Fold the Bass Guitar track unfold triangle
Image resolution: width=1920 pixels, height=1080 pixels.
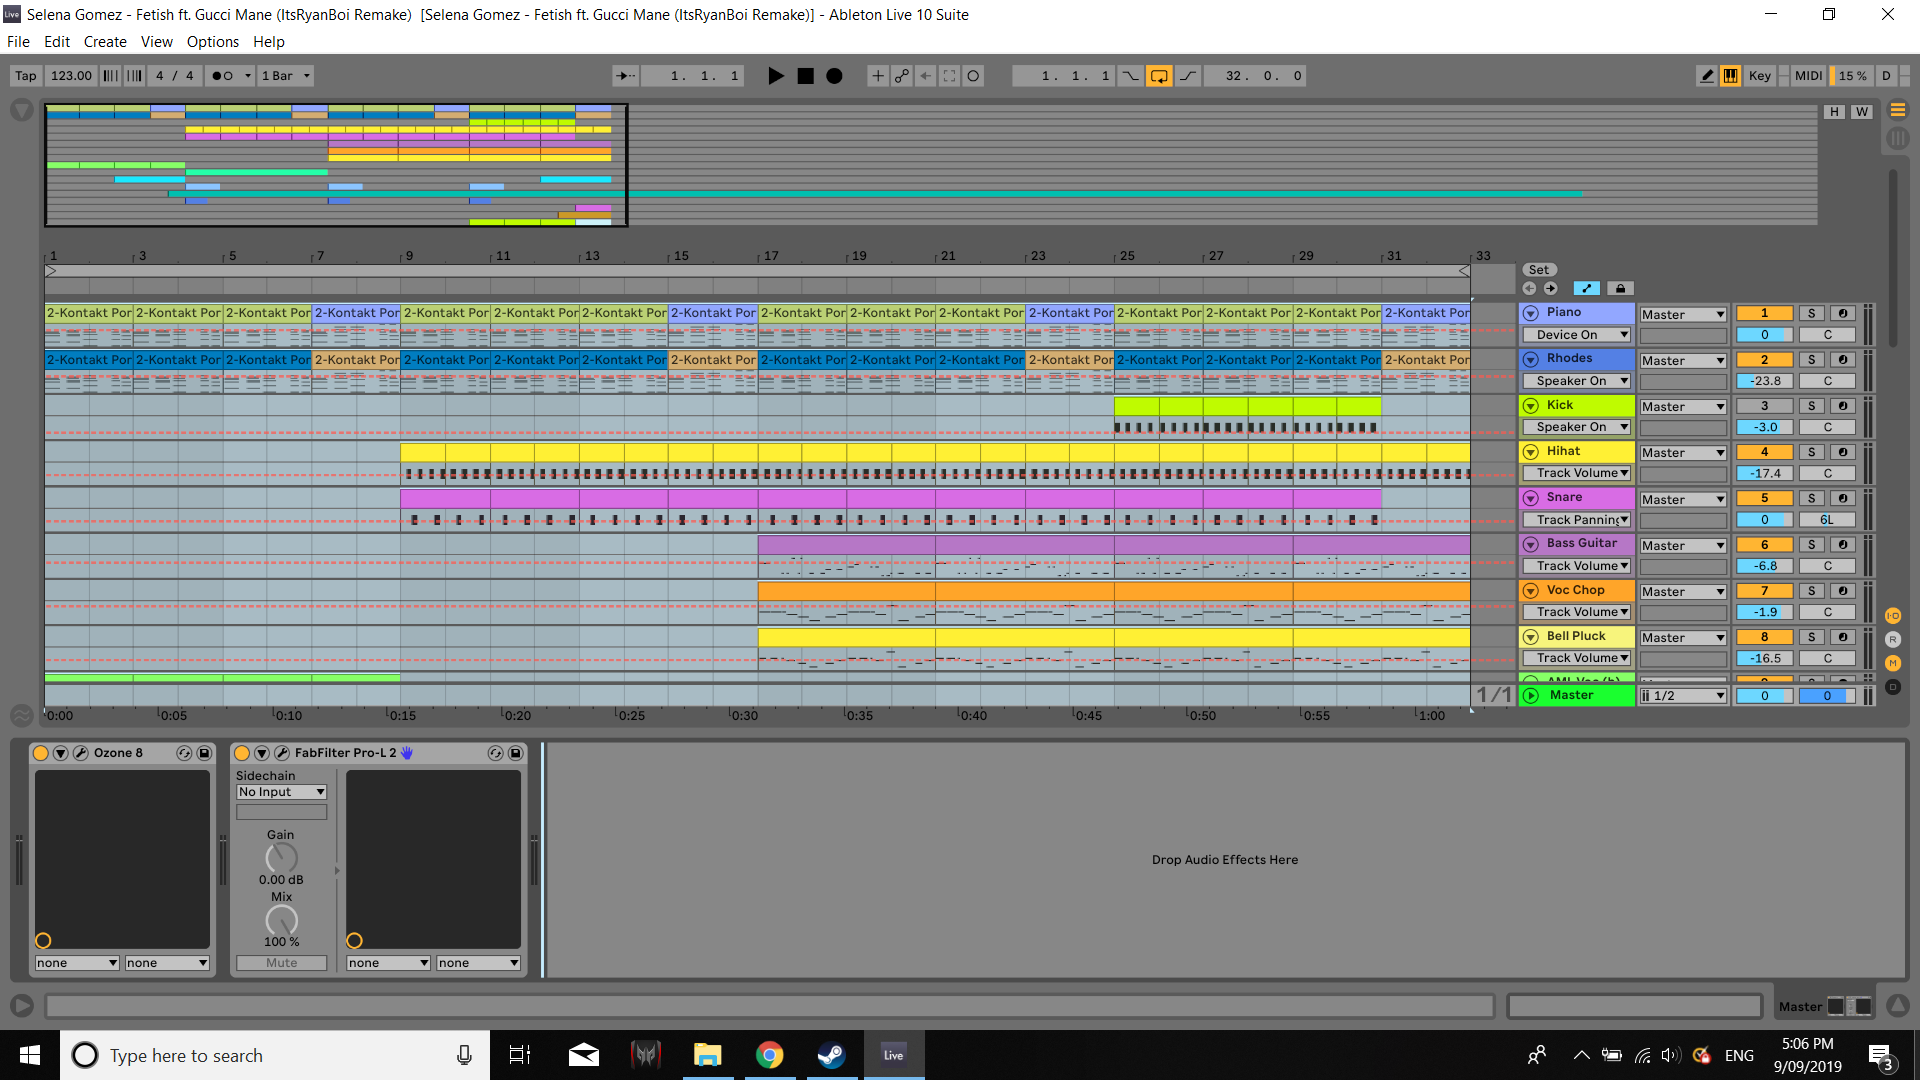(1530, 544)
